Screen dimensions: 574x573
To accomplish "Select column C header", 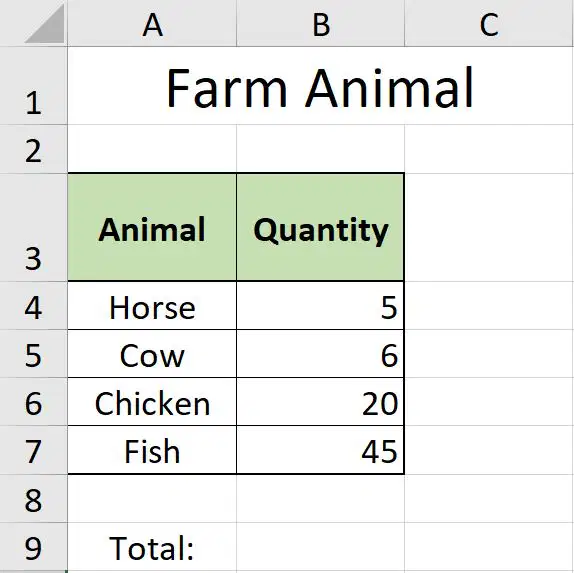I will 489,23.
